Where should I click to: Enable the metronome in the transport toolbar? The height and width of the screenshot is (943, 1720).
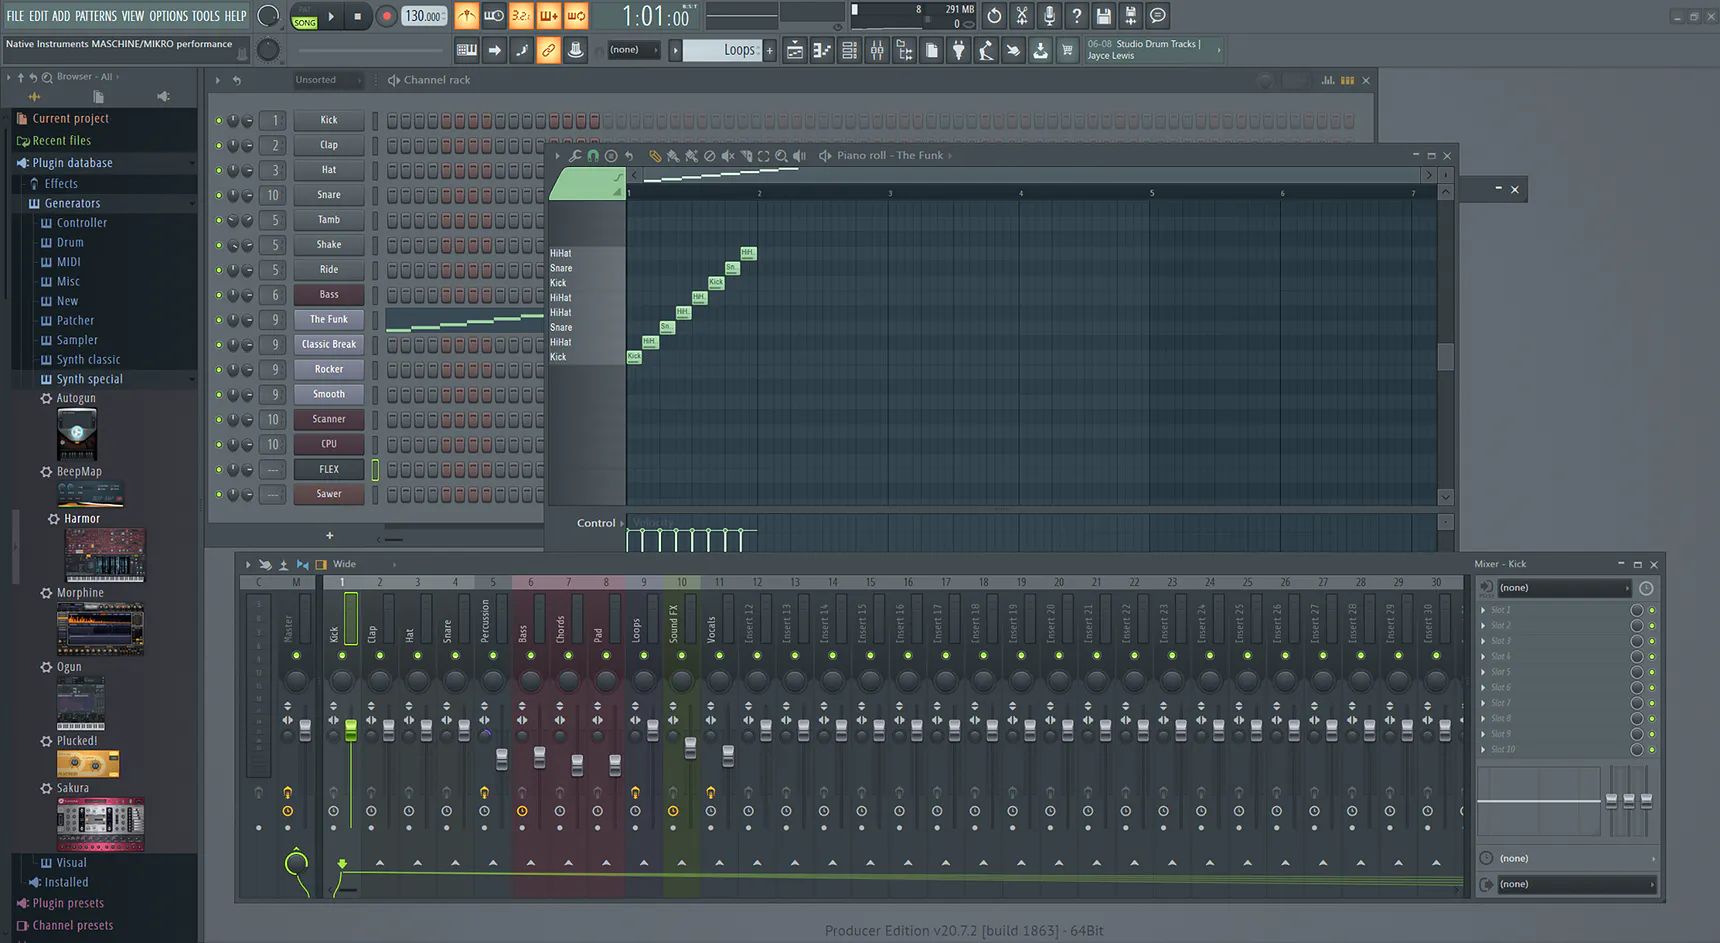tap(466, 16)
